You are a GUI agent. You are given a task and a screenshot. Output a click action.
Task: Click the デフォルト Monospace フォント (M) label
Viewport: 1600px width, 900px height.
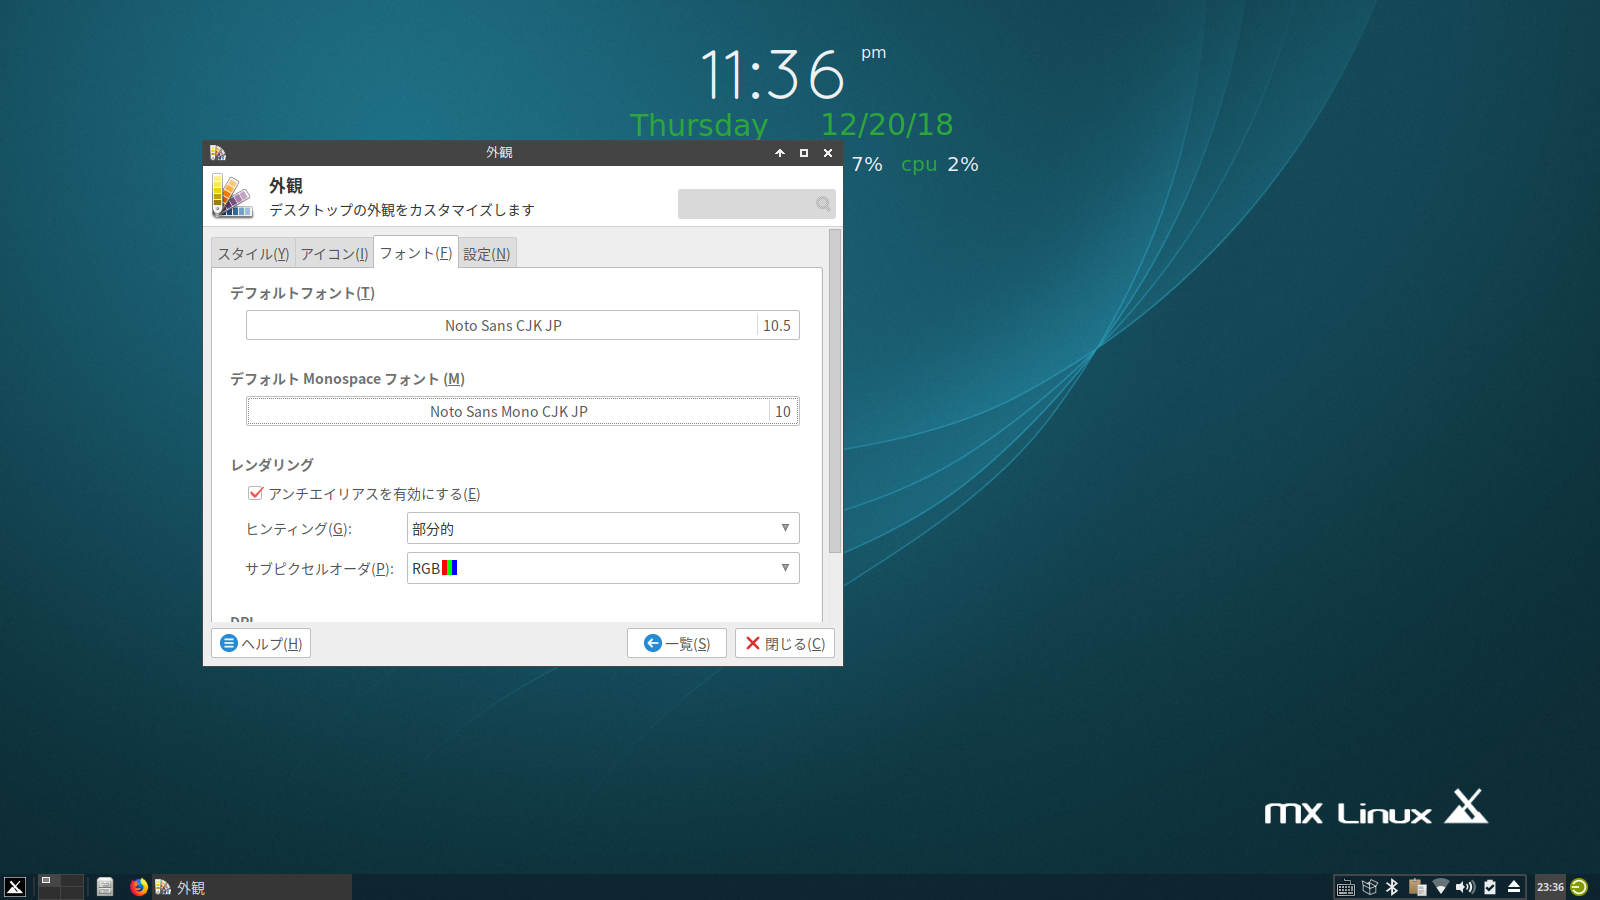tap(347, 379)
